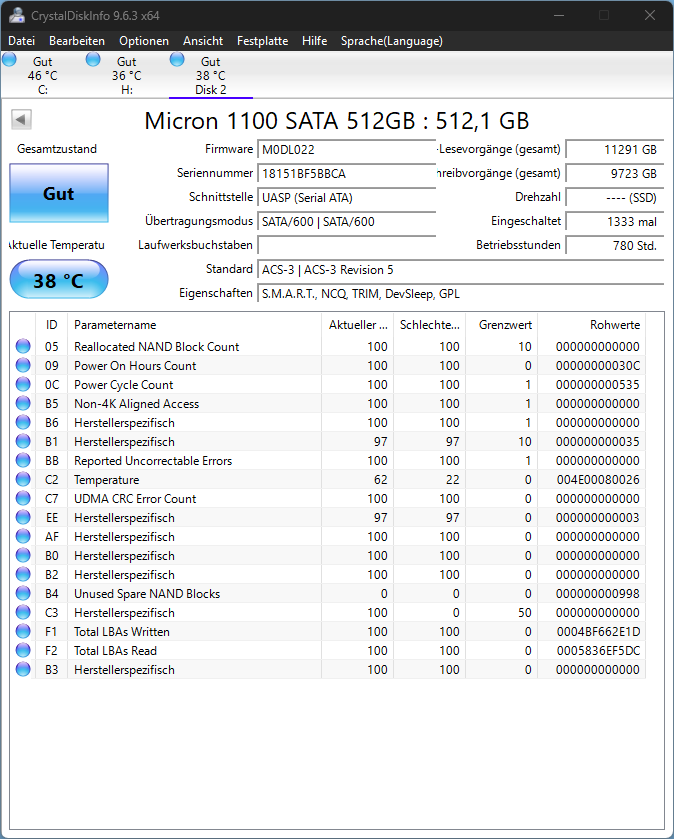This screenshot has height=839, width=674.
Task: Click the status dot beside Total LBAs Written
Action: [x=22, y=632]
